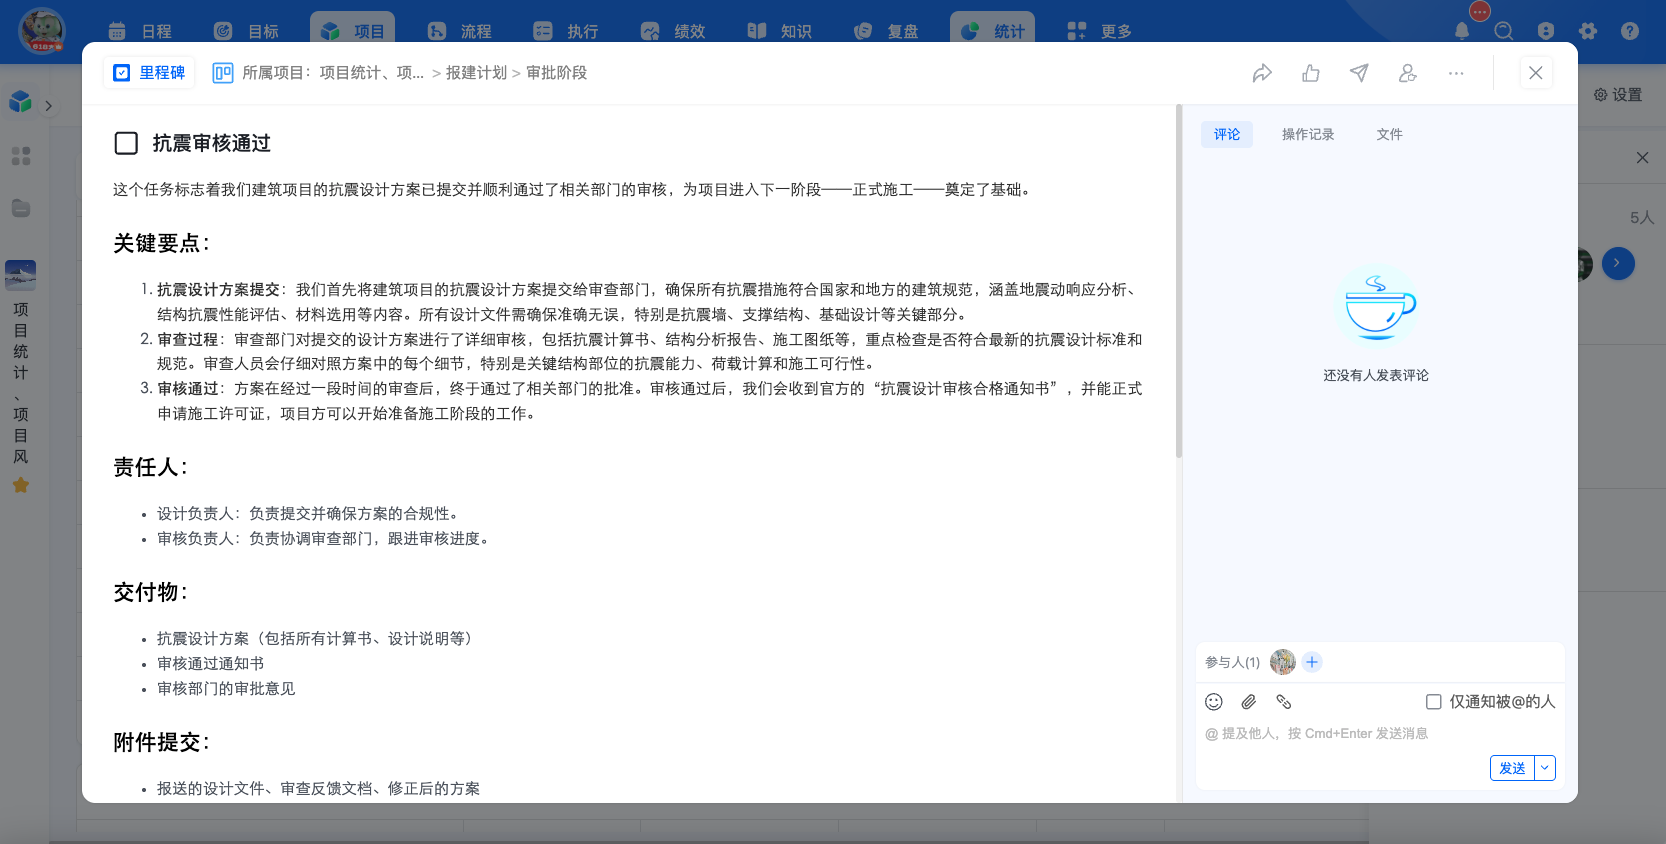Enable 仅通知被@的人 checkbox
Image resolution: width=1666 pixels, height=844 pixels.
pos(1434,702)
